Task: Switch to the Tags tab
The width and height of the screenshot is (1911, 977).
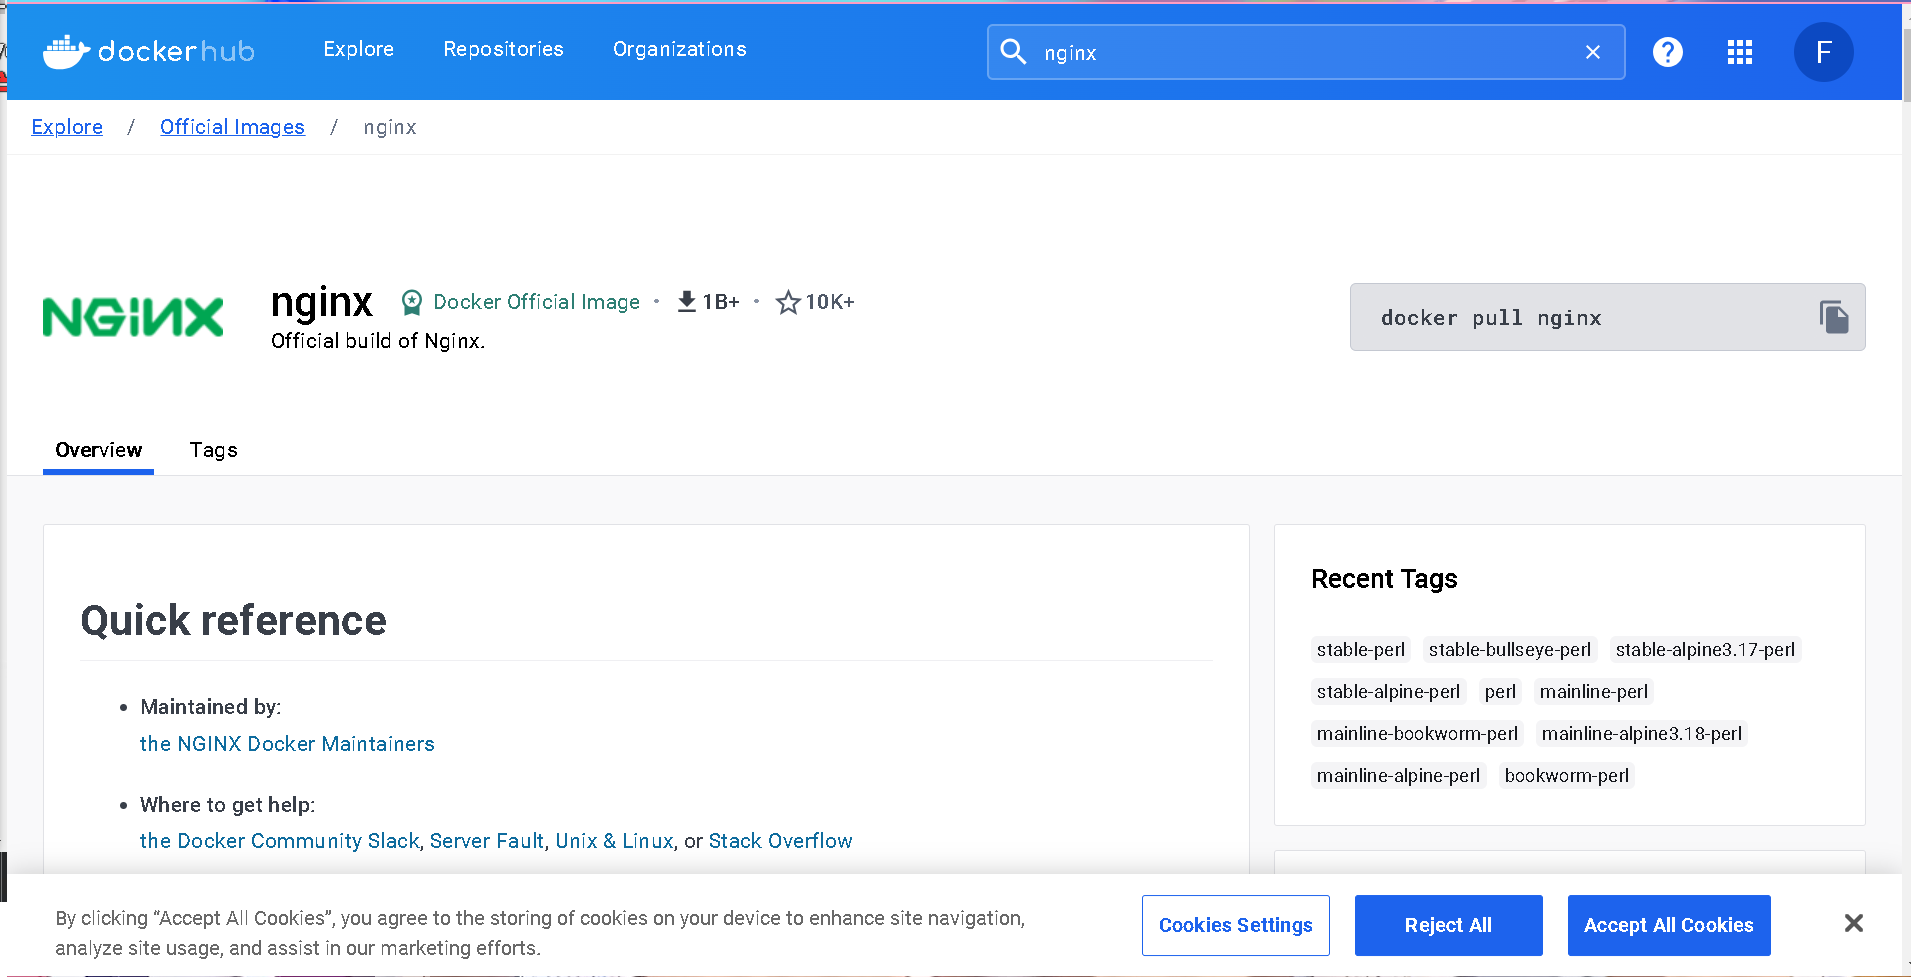Action: pyautogui.click(x=213, y=450)
